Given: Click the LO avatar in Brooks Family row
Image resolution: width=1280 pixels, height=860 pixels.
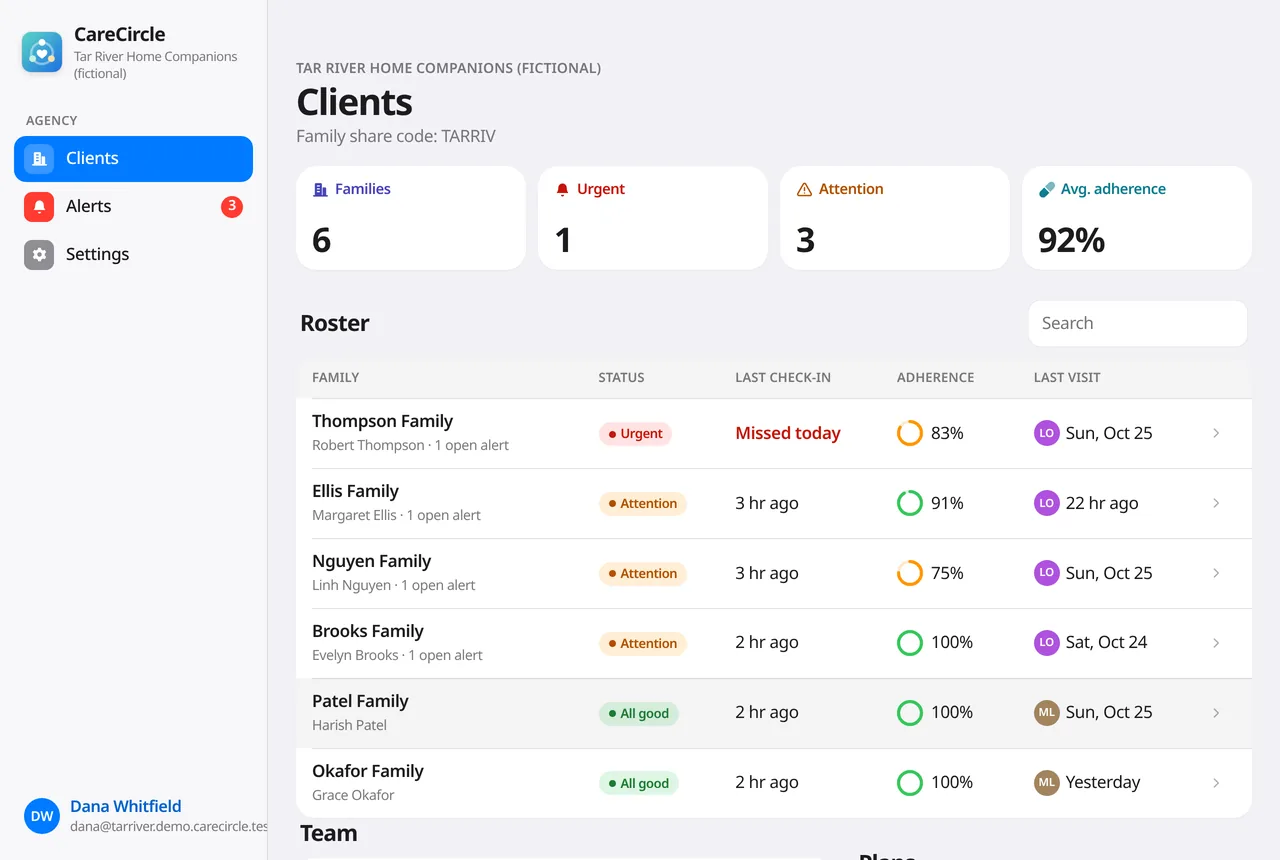Looking at the screenshot, I should click(x=1047, y=643).
